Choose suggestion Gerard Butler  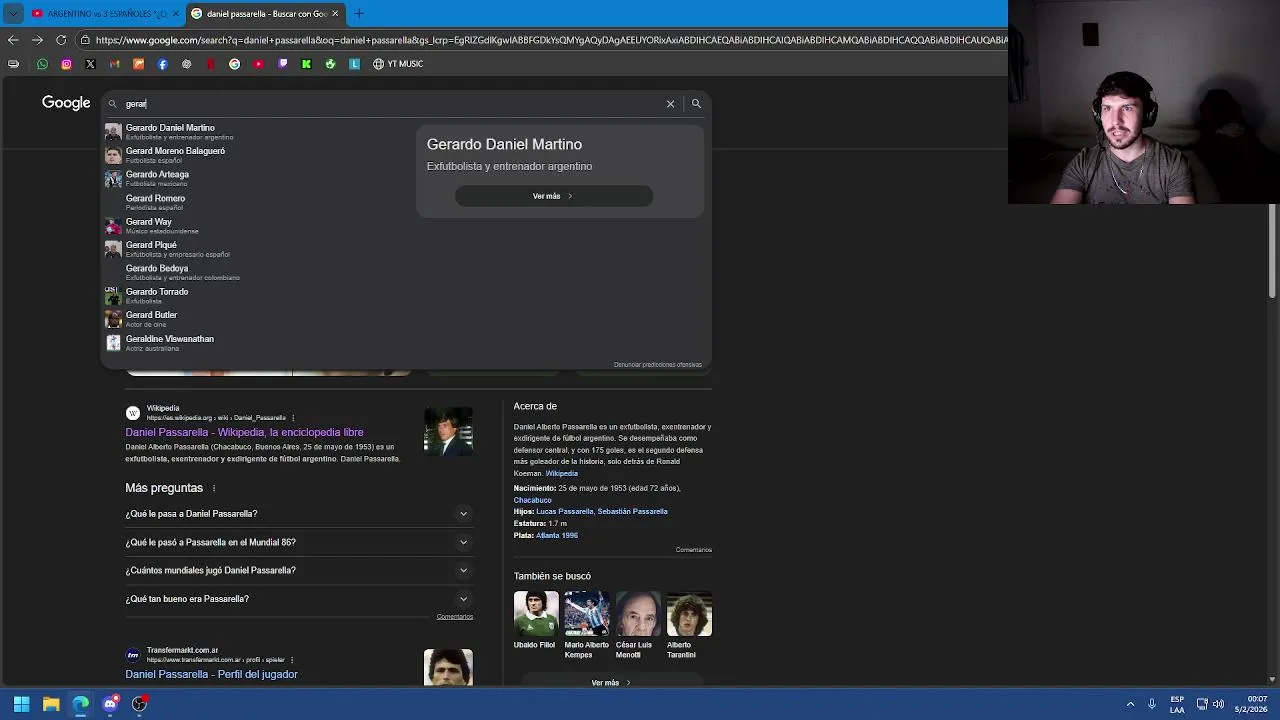257,319
